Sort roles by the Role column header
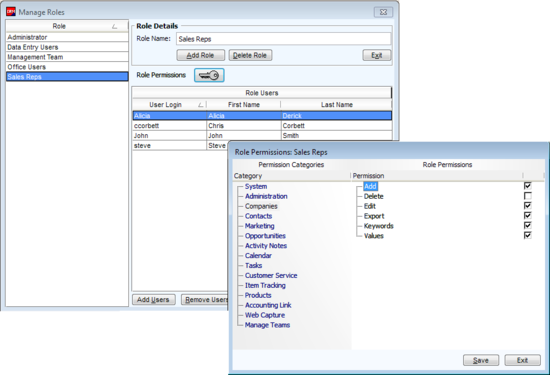The height and width of the screenshot is (375, 550). tap(67, 26)
